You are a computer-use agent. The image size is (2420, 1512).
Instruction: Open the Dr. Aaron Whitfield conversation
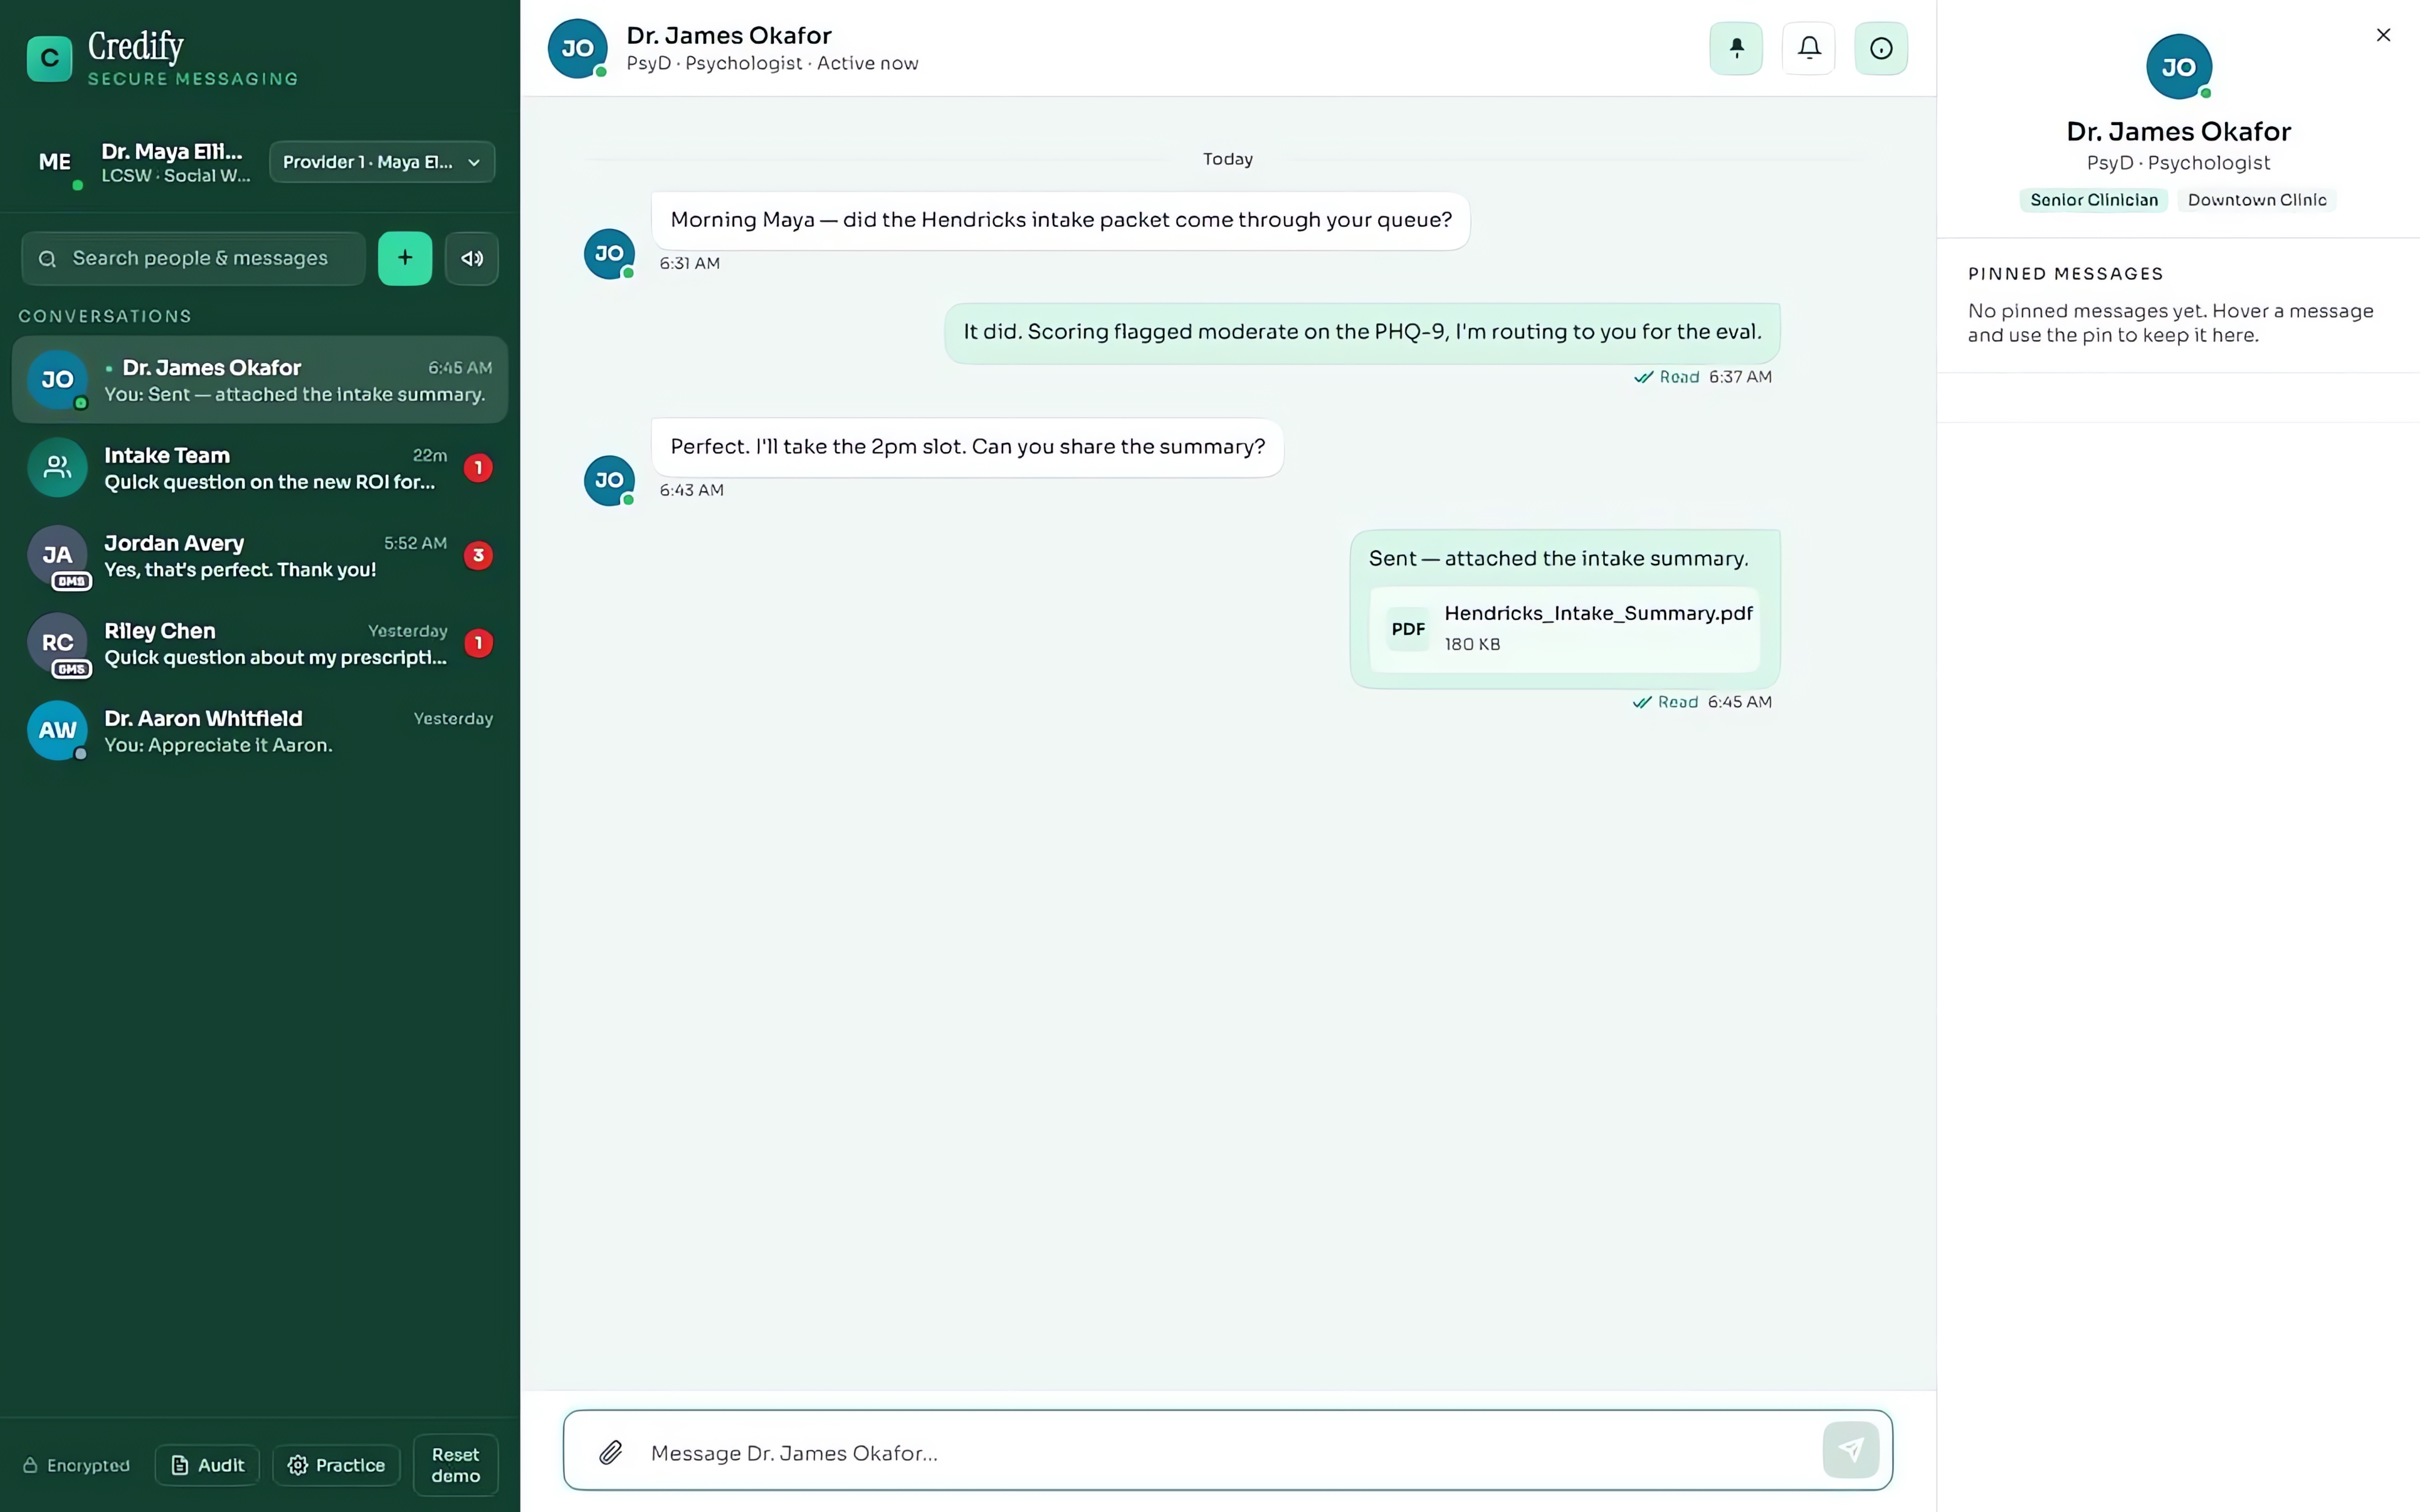click(260, 731)
